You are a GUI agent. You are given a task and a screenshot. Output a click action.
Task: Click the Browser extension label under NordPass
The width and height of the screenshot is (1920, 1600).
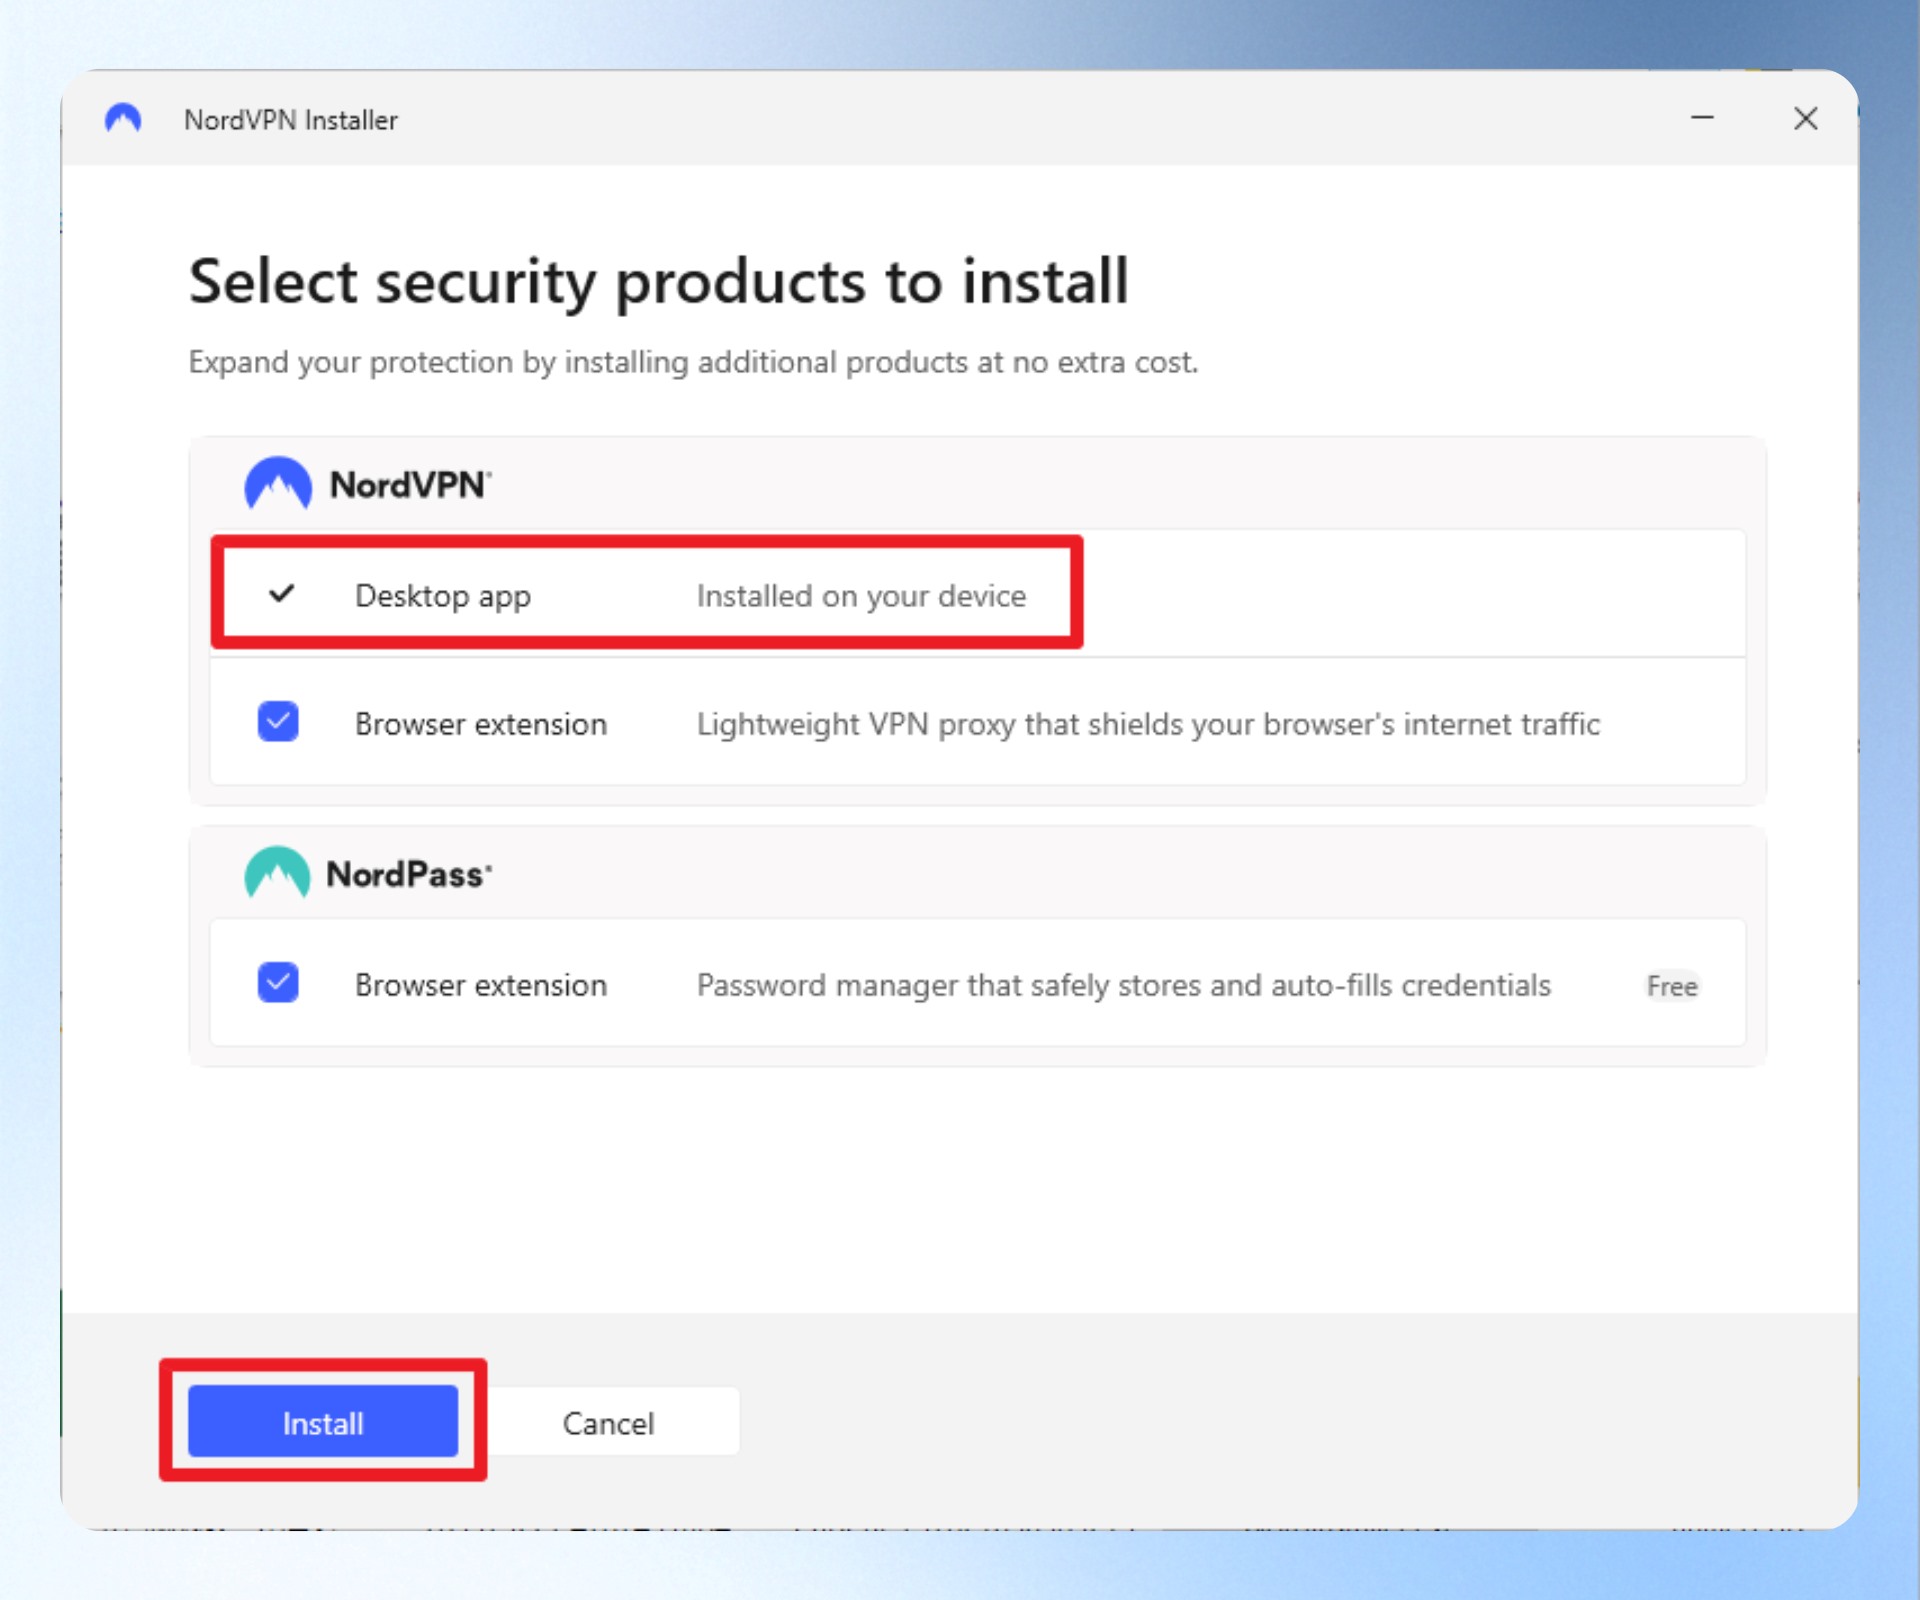coord(481,985)
